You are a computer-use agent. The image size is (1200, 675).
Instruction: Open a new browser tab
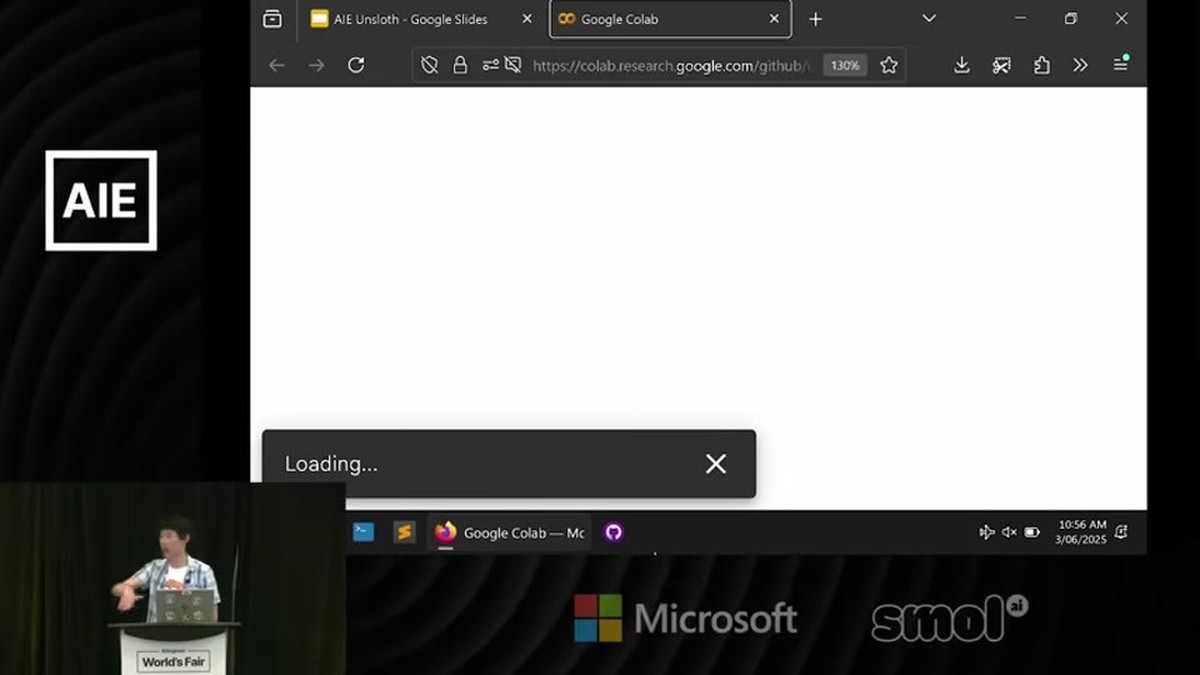click(816, 19)
